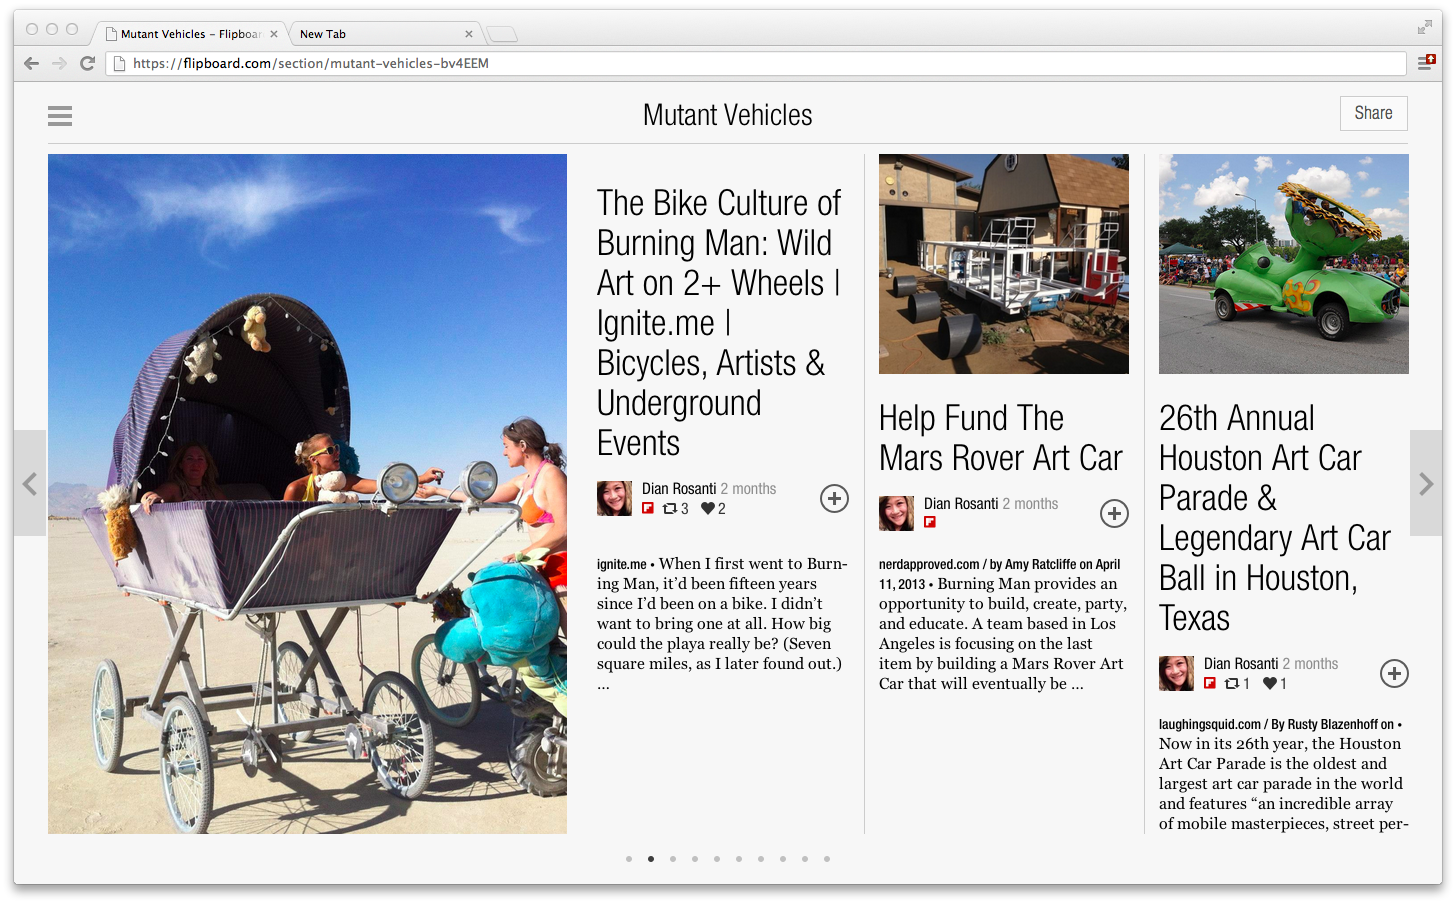The height and width of the screenshot is (904, 1456).
Task: Click red Flipboard icon under Houston article author
Action: [1210, 683]
